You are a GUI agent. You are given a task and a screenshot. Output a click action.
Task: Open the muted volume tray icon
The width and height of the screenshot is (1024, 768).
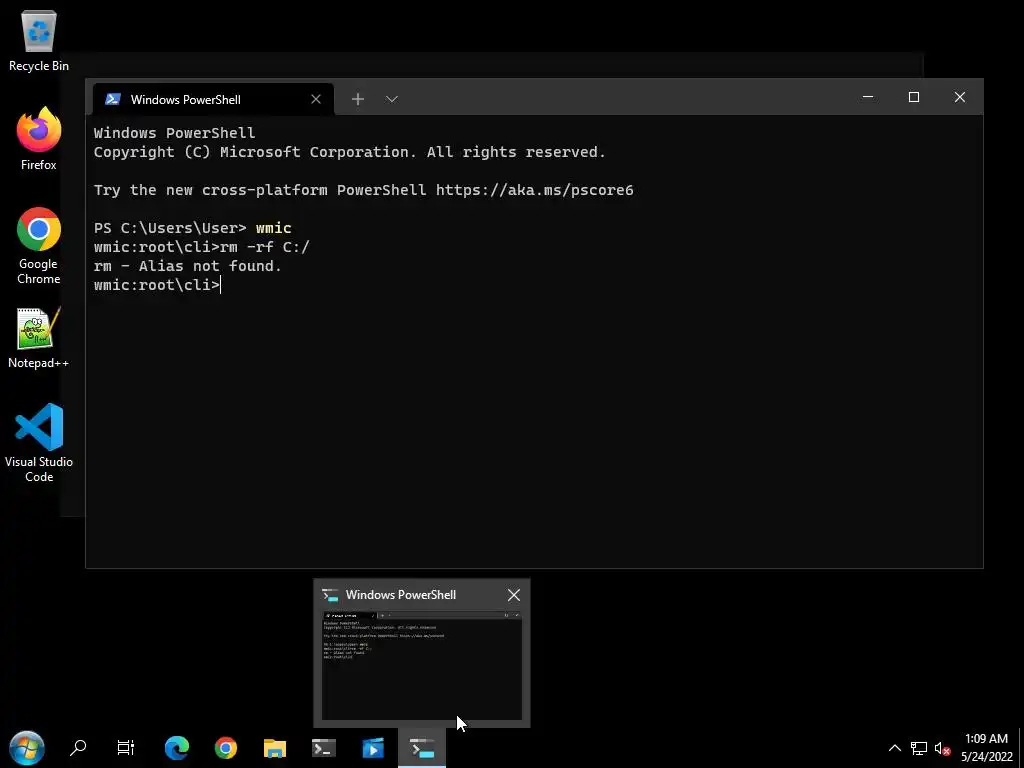click(x=942, y=748)
